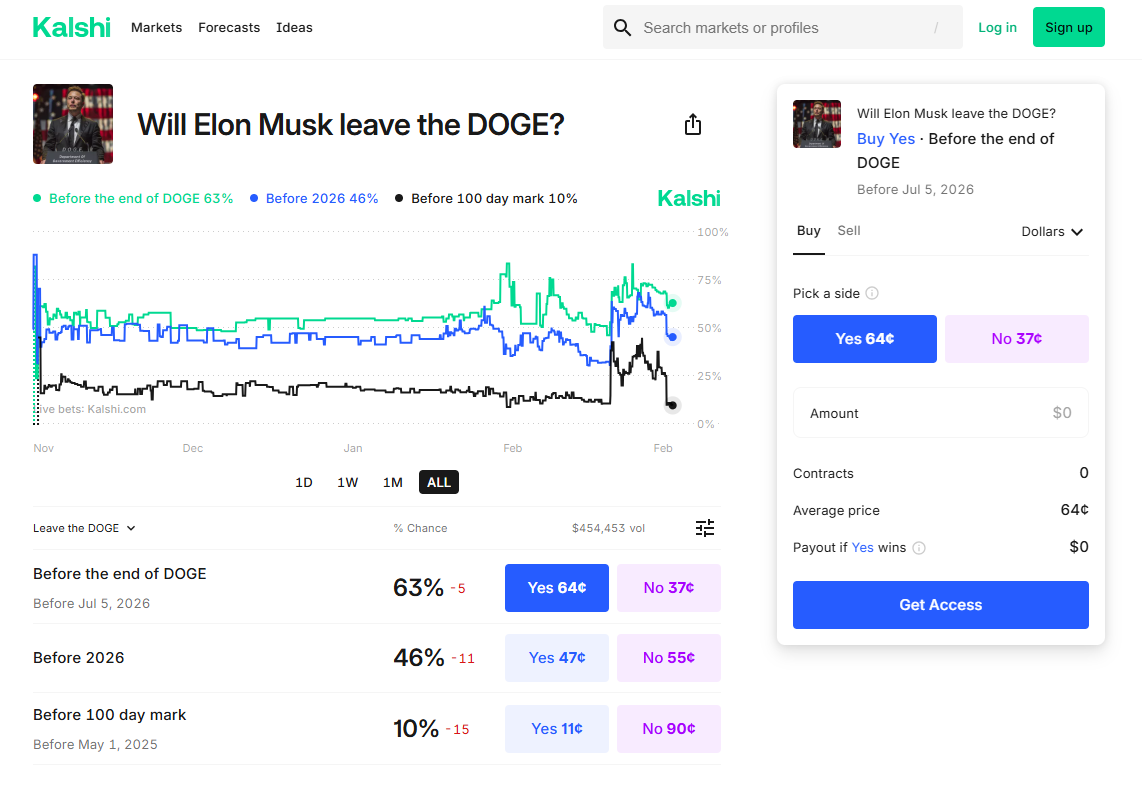This screenshot has height=801, width=1142.
Task: Toggle the Before 100 day mark legend
Action: (x=486, y=198)
